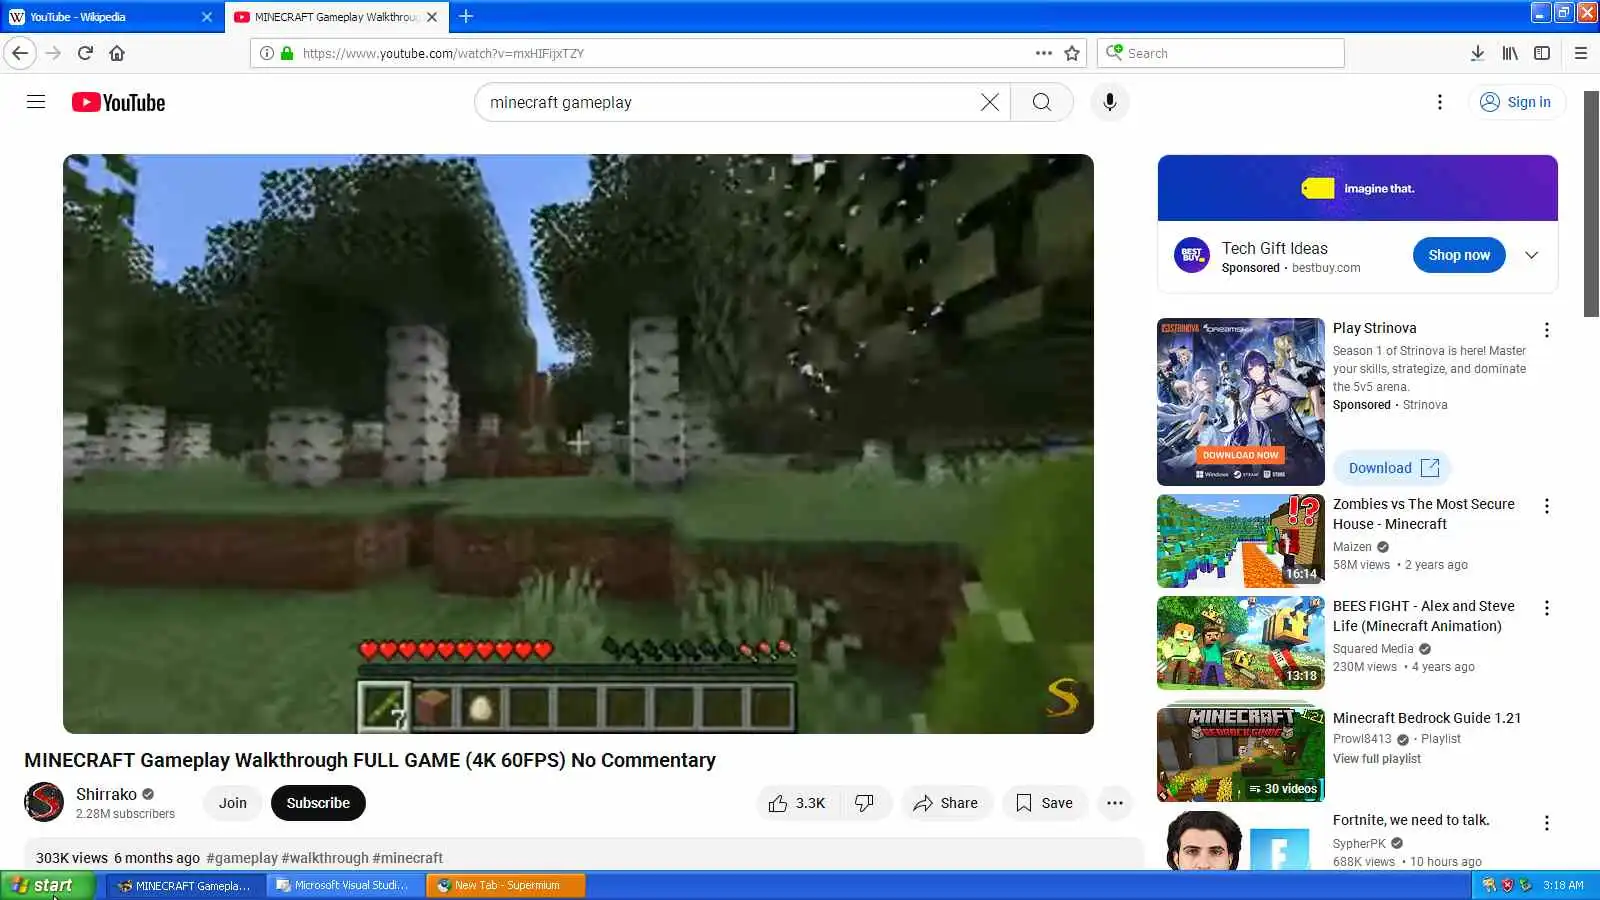Reload the current page
Image resolution: width=1600 pixels, height=900 pixels.
(x=85, y=53)
